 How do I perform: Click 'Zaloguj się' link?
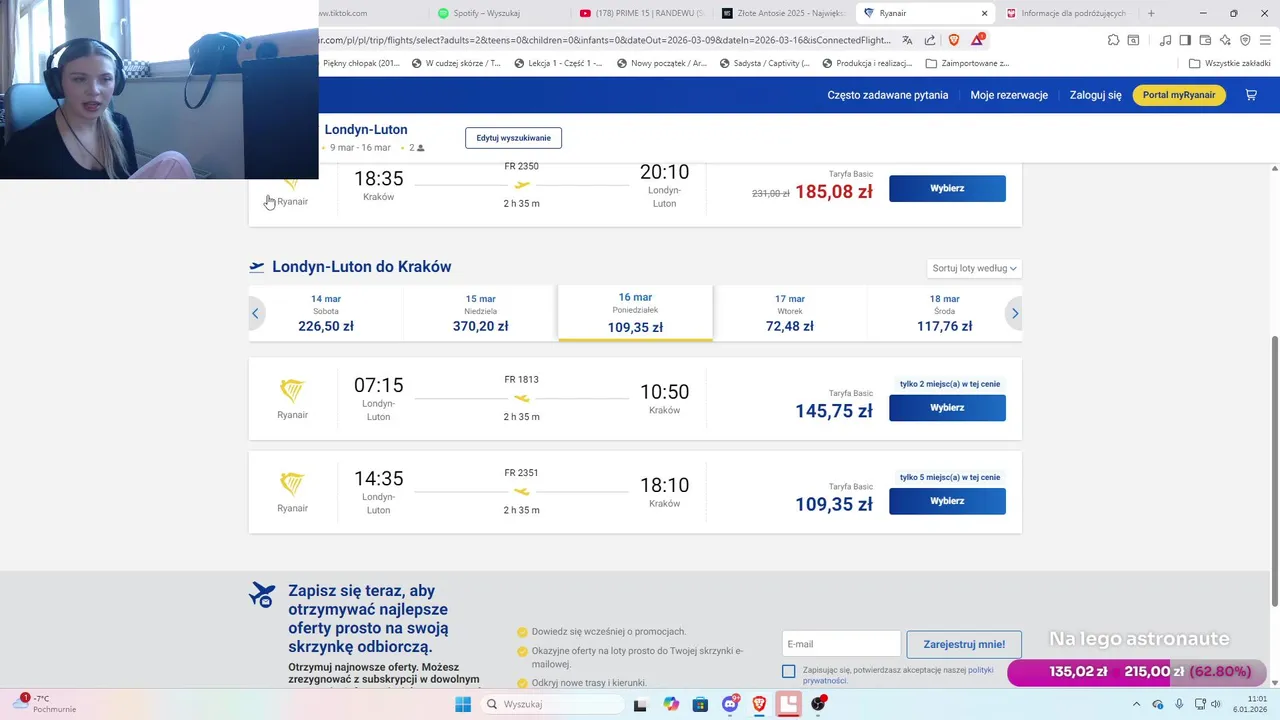(1096, 95)
